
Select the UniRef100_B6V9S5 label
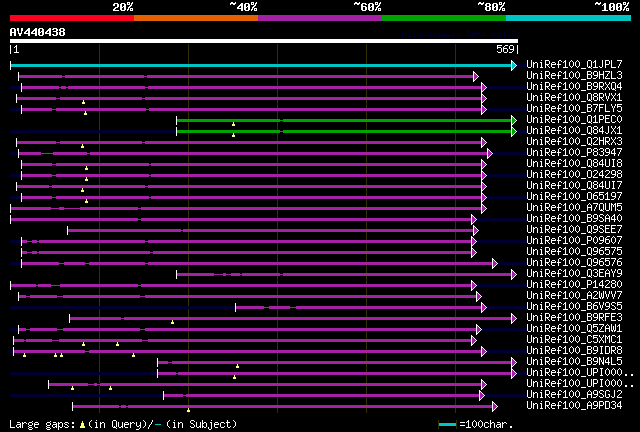tap(574, 306)
